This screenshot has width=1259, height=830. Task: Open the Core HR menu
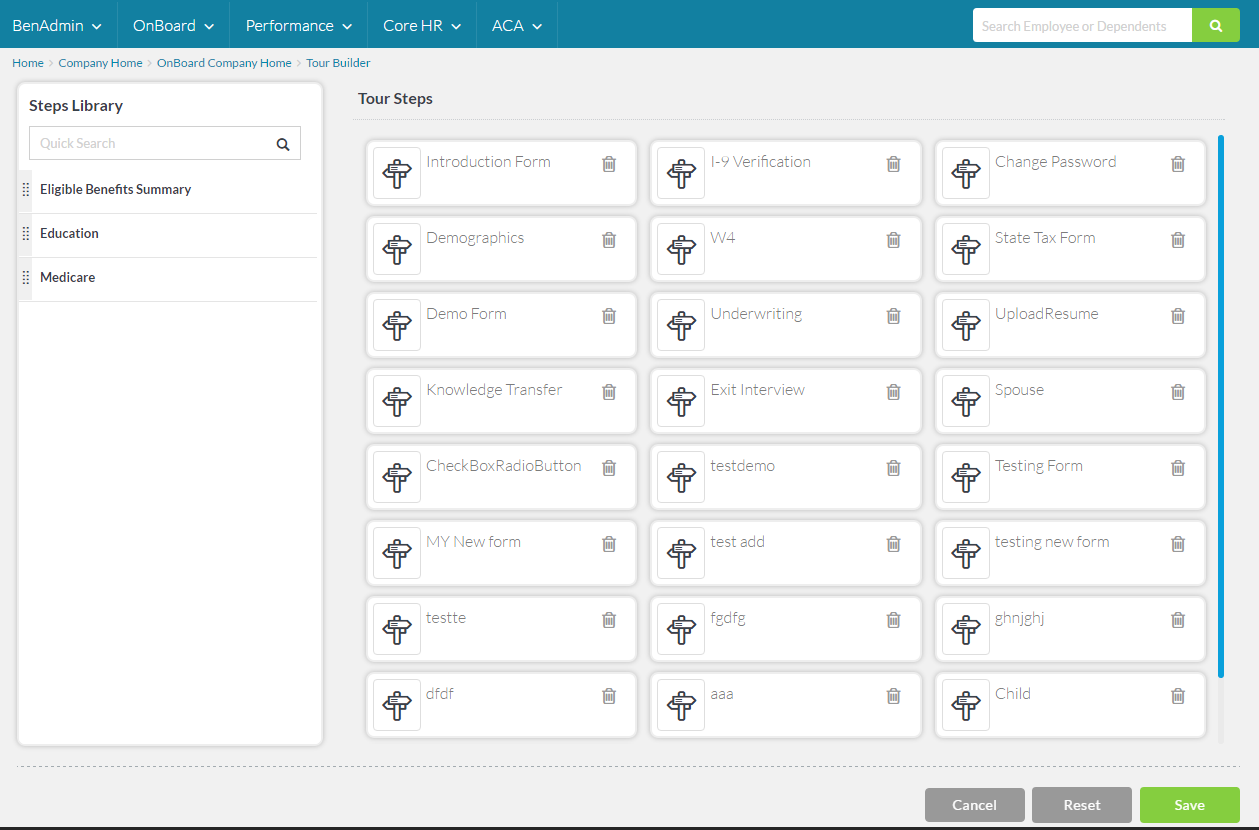tap(421, 26)
